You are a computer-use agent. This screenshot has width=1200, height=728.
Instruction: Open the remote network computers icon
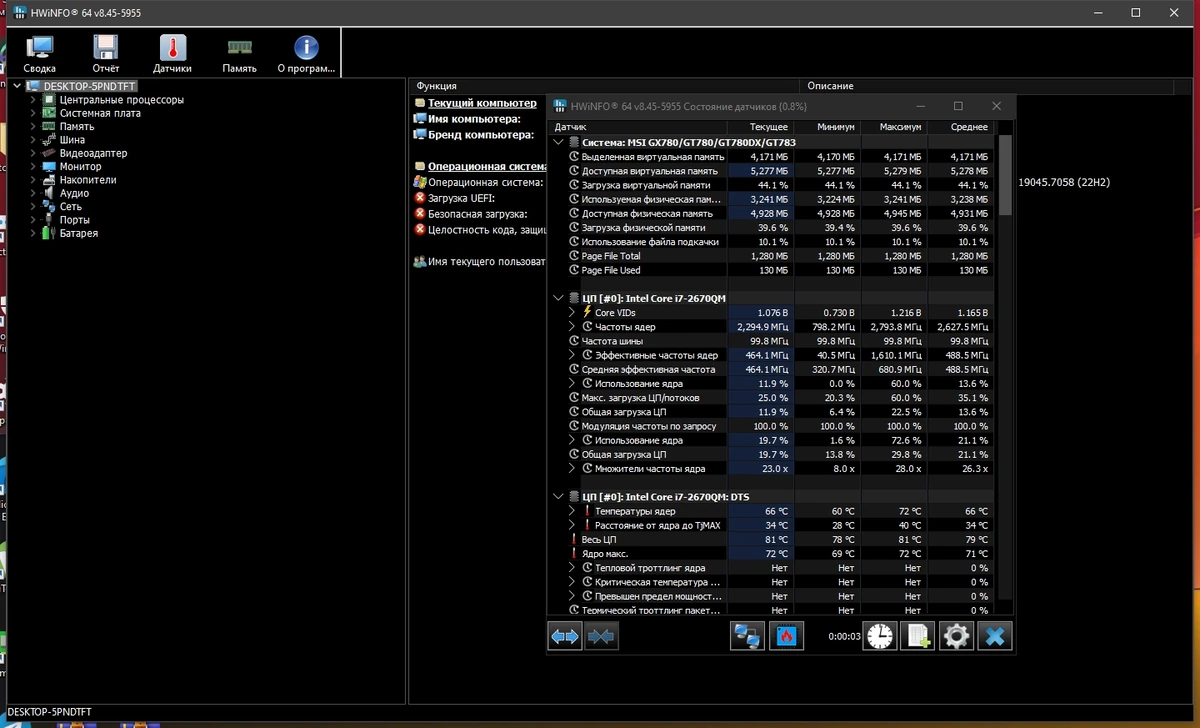747,636
